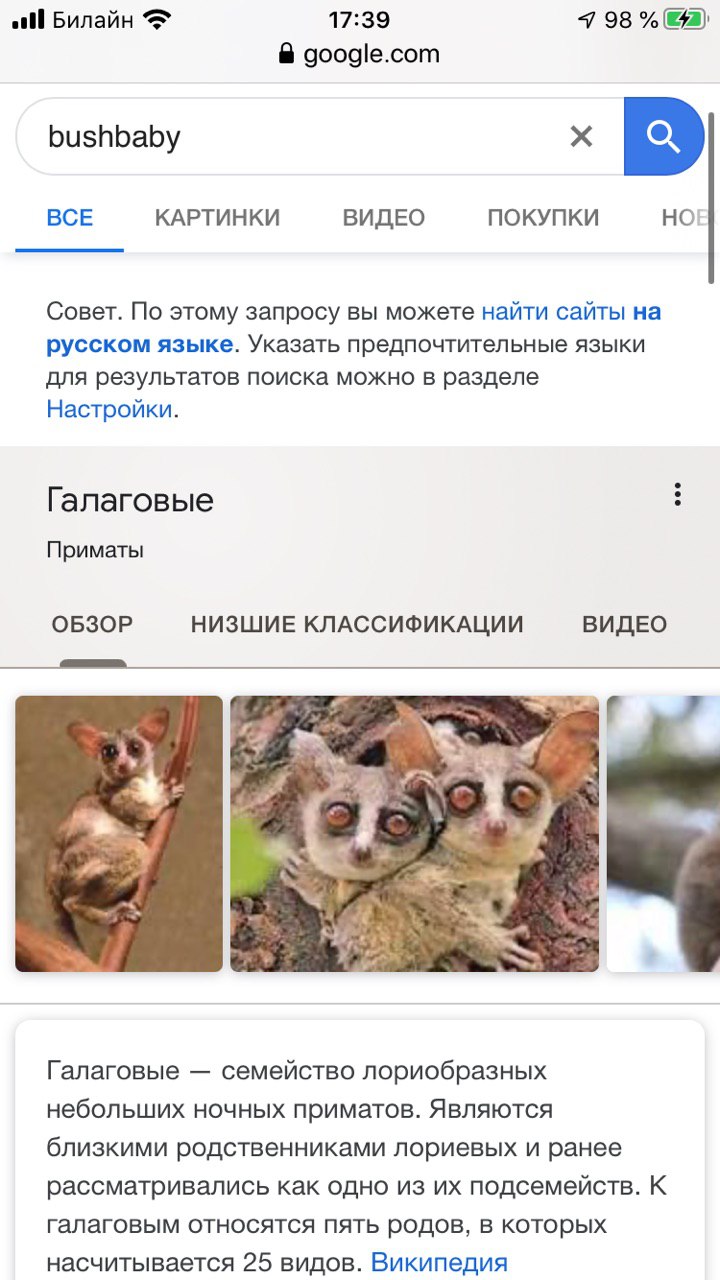Open the Википедия source link
The height and width of the screenshot is (1280, 720).
[439, 1262]
